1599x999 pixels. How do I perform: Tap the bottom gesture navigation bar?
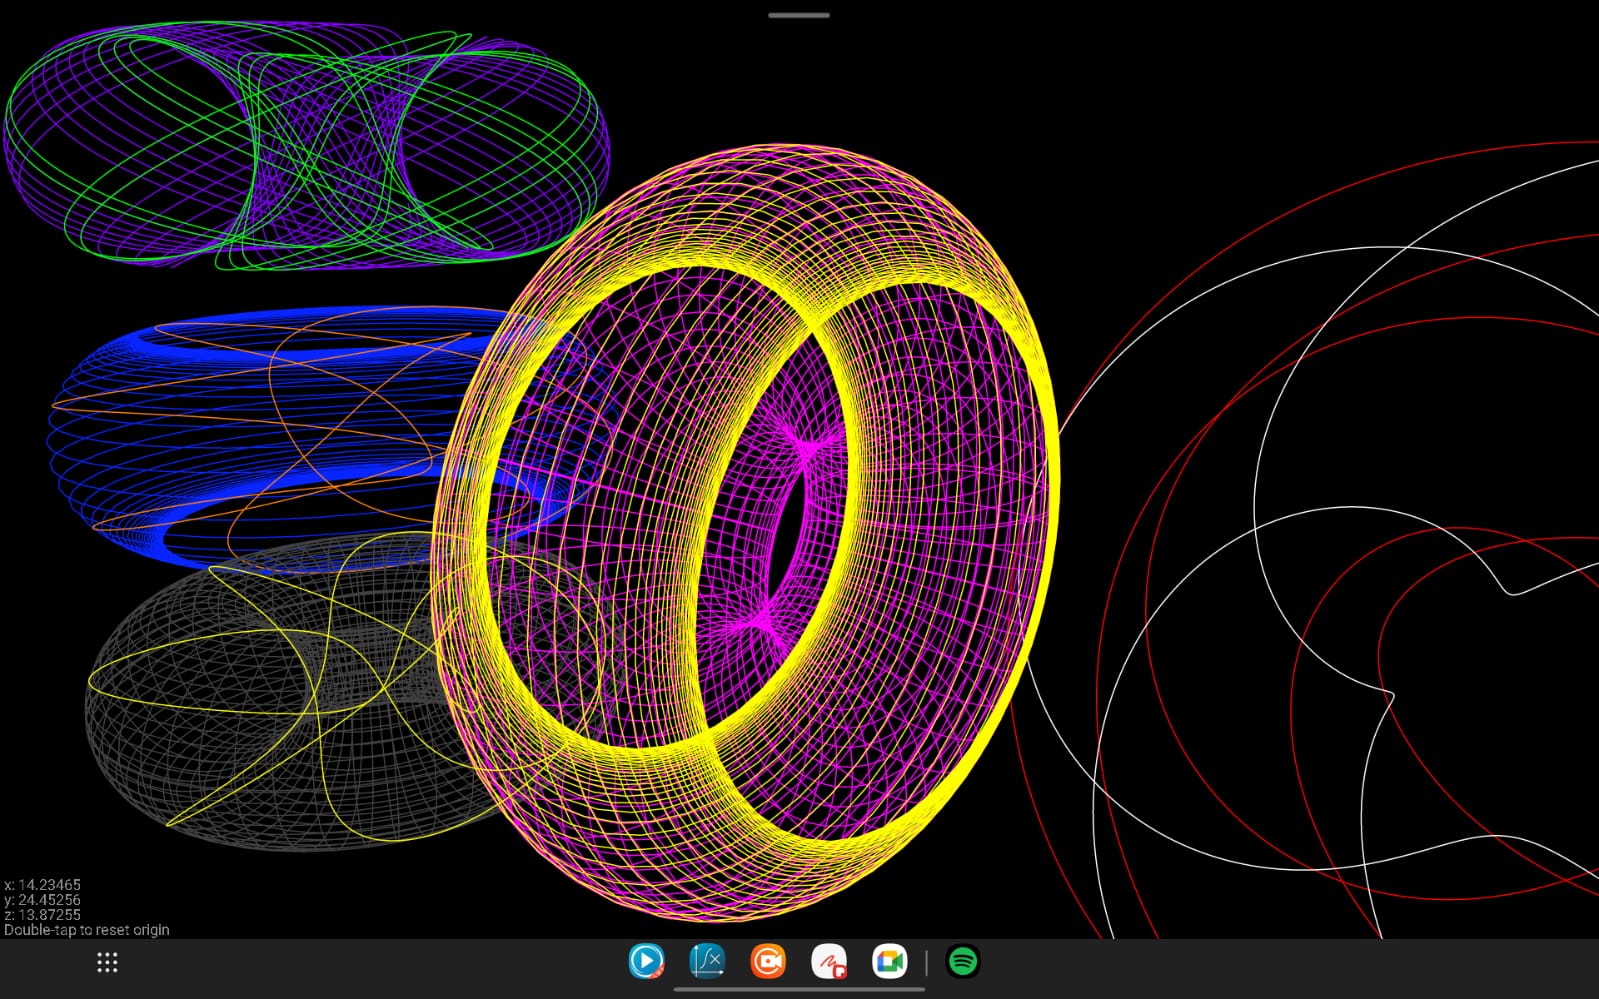pos(799,990)
